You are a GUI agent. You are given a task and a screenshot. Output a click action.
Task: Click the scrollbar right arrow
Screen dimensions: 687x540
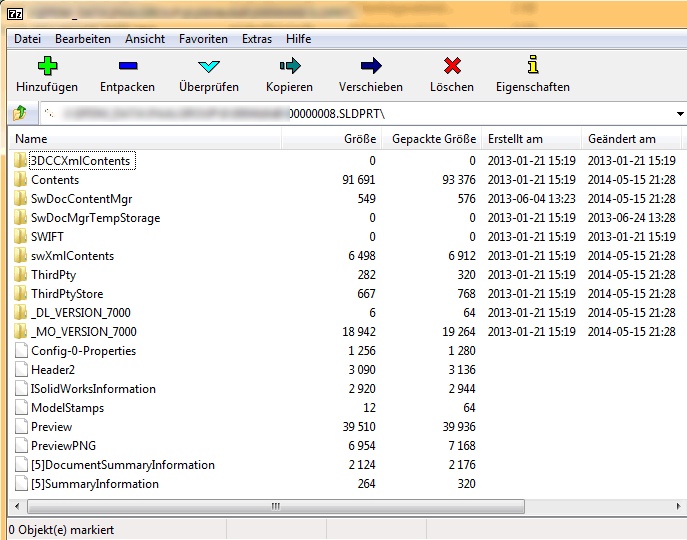click(679, 507)
